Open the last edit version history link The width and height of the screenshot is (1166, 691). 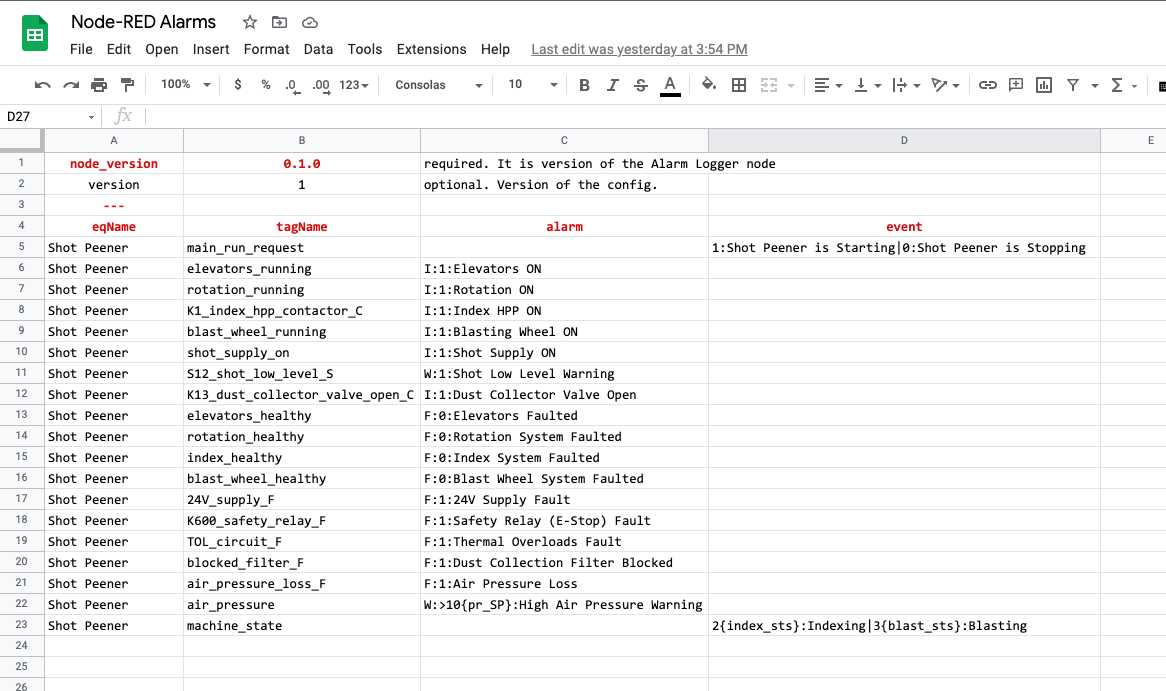tap(639, 49)
